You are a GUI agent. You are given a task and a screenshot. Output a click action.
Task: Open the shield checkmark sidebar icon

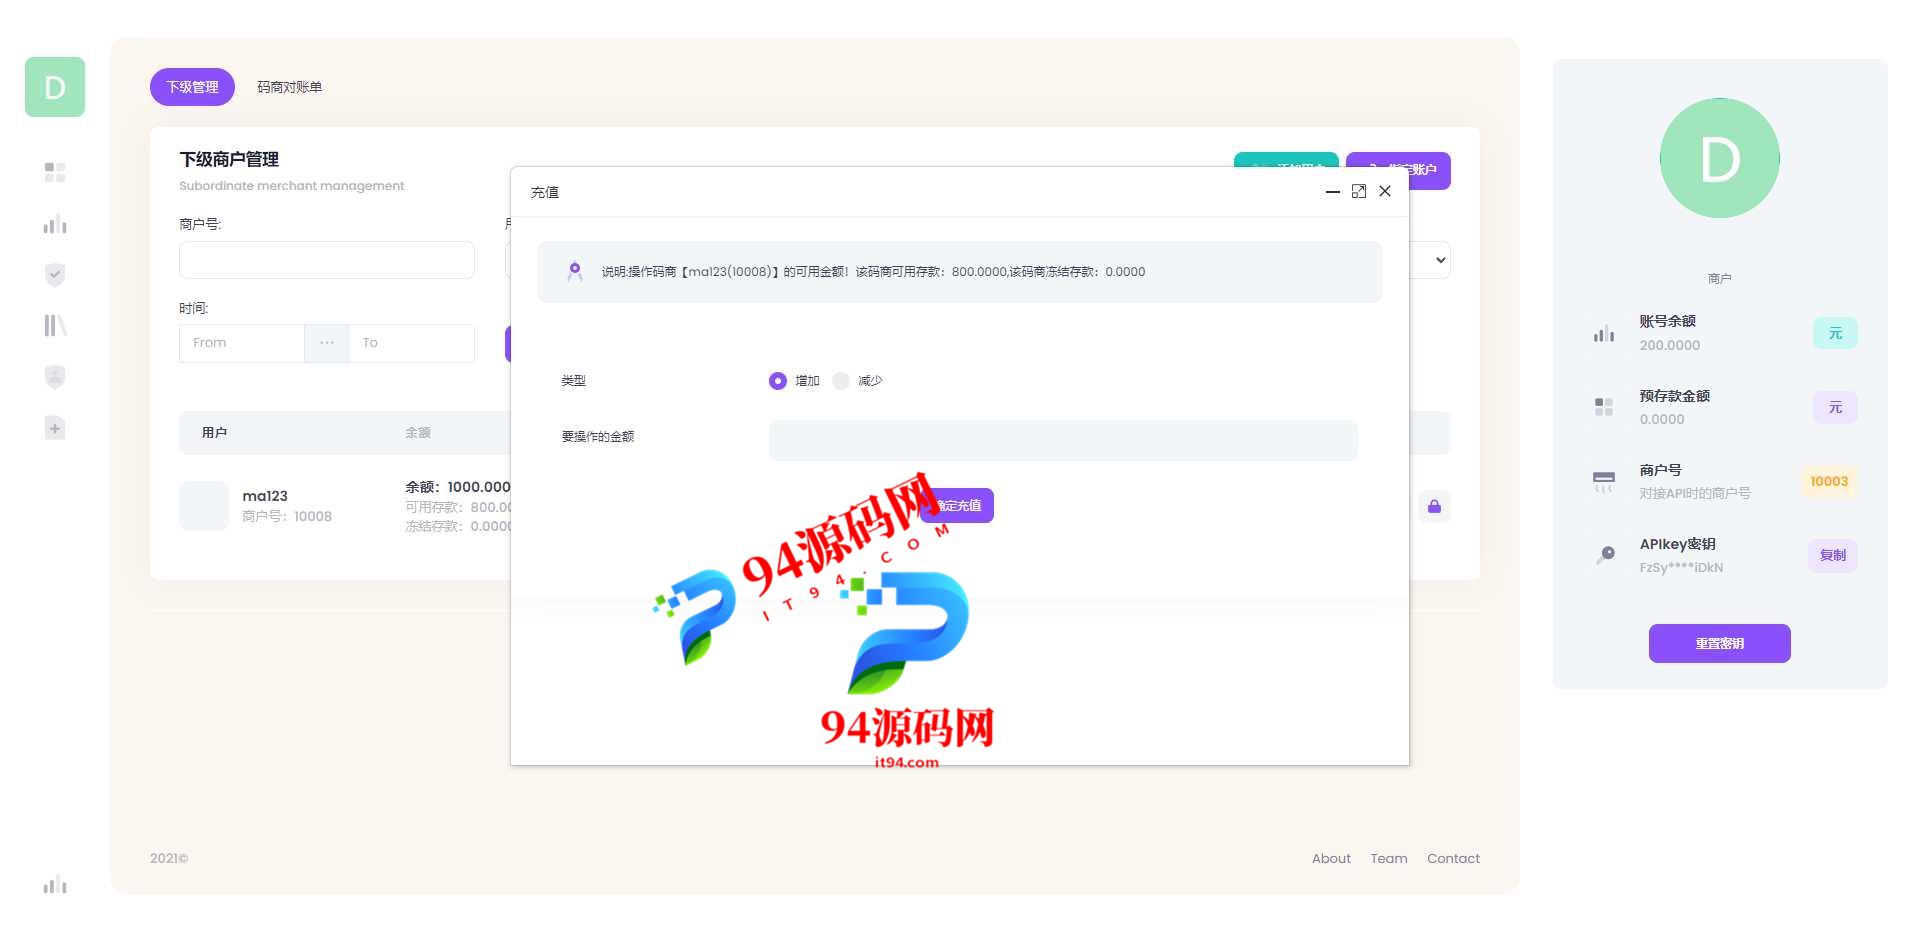[x=55, y=274]
